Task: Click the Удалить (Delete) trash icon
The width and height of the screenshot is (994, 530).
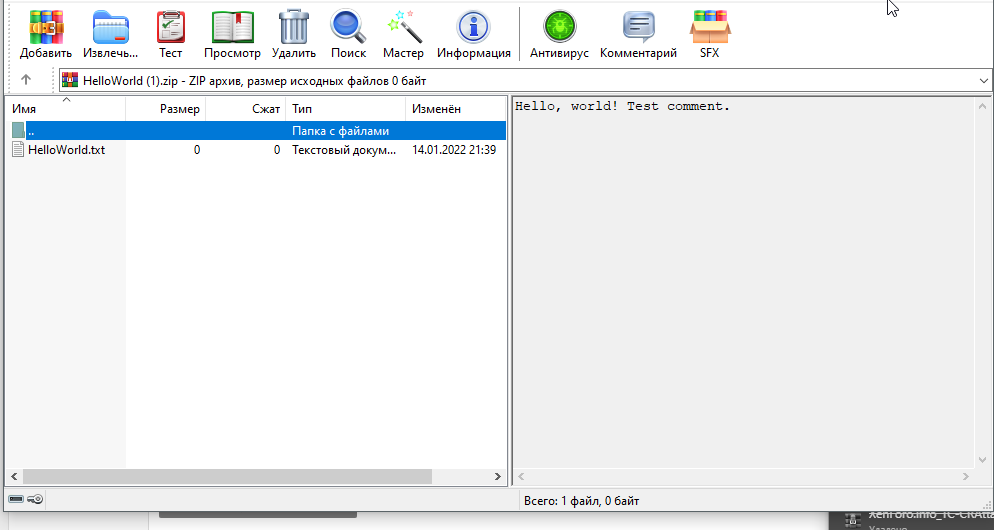Action: tap(294, 33)
